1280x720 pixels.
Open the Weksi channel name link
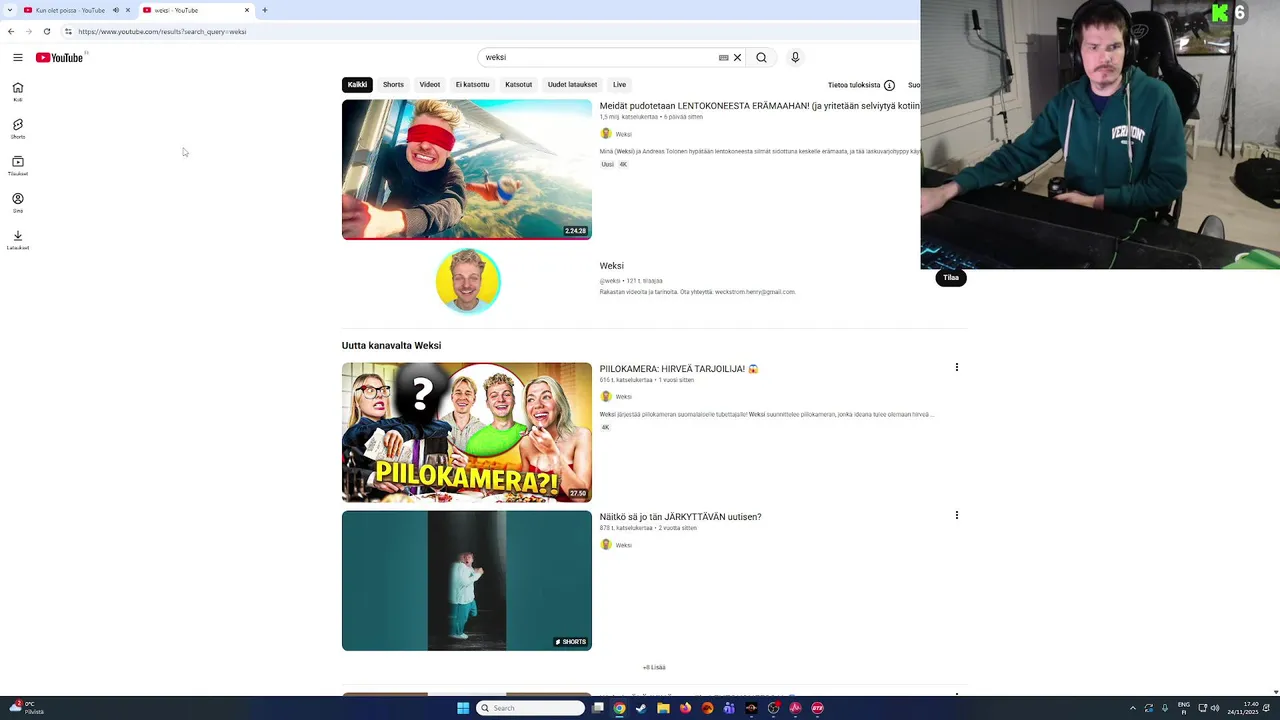point(611,265)
